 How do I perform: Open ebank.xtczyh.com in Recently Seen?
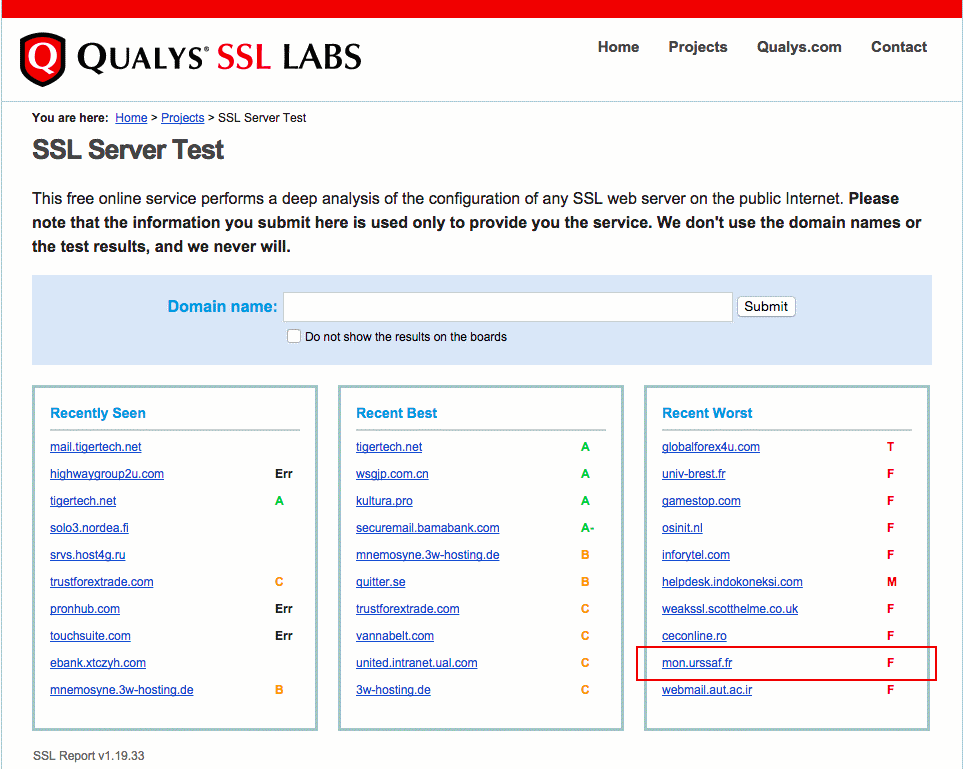tap(98, 663)
